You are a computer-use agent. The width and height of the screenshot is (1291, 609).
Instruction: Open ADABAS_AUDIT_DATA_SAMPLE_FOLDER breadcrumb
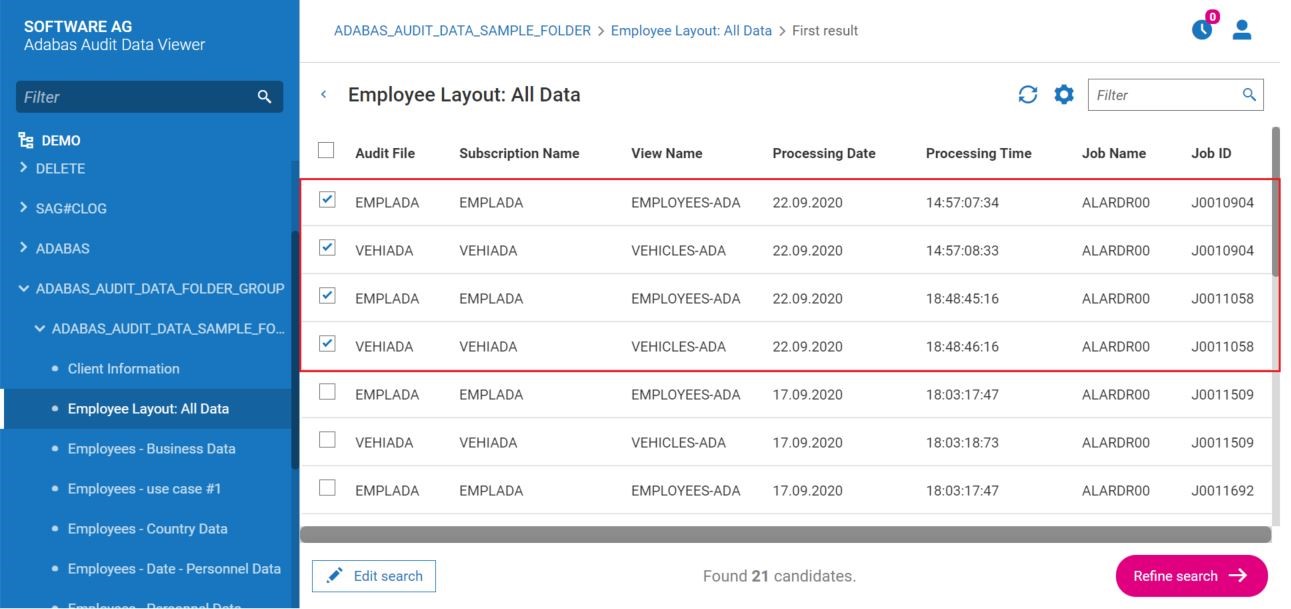[x=462, y=31]
